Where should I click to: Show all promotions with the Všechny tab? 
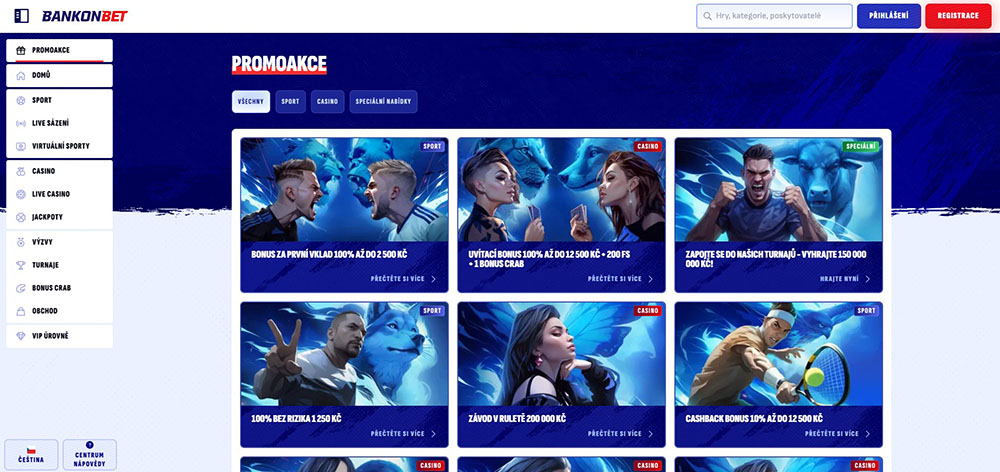coord(250,102)
